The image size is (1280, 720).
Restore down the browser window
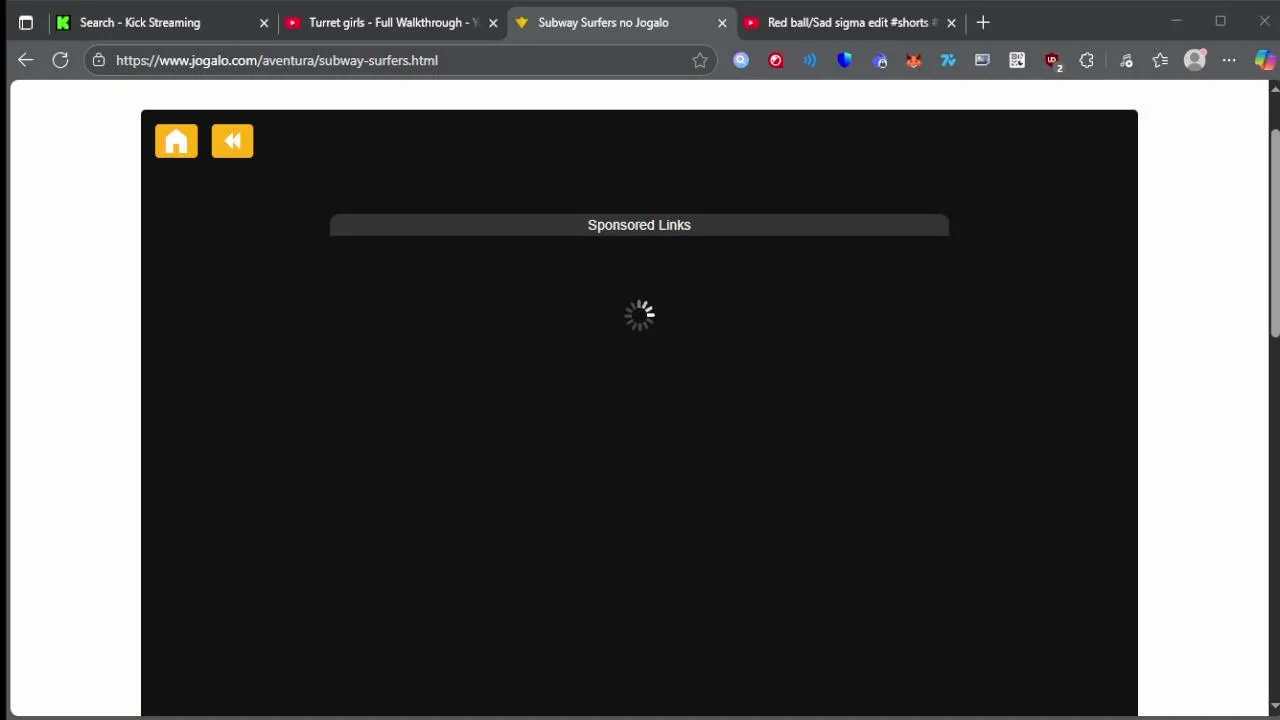(1220, 21)
